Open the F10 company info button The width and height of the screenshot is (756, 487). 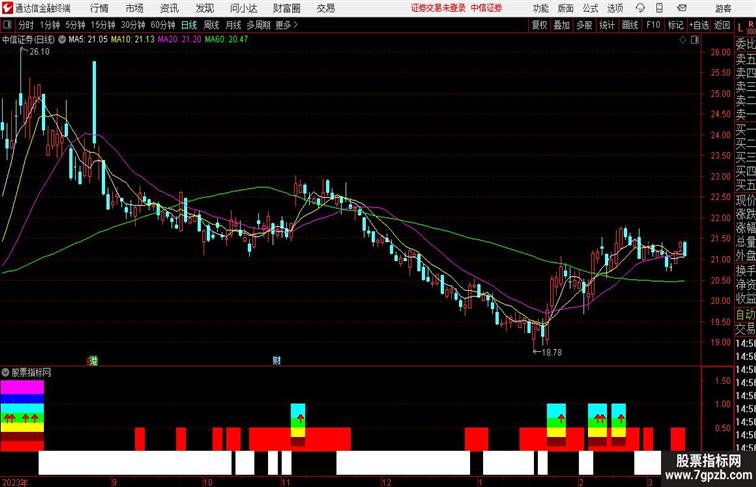point(653,25)
